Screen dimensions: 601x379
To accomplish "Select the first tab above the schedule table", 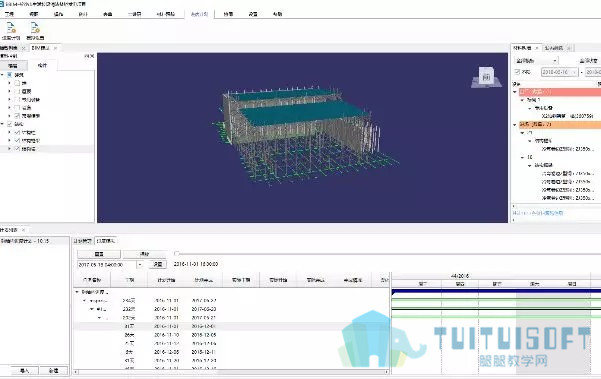I will pyautogui.click(x=82, y=241).
